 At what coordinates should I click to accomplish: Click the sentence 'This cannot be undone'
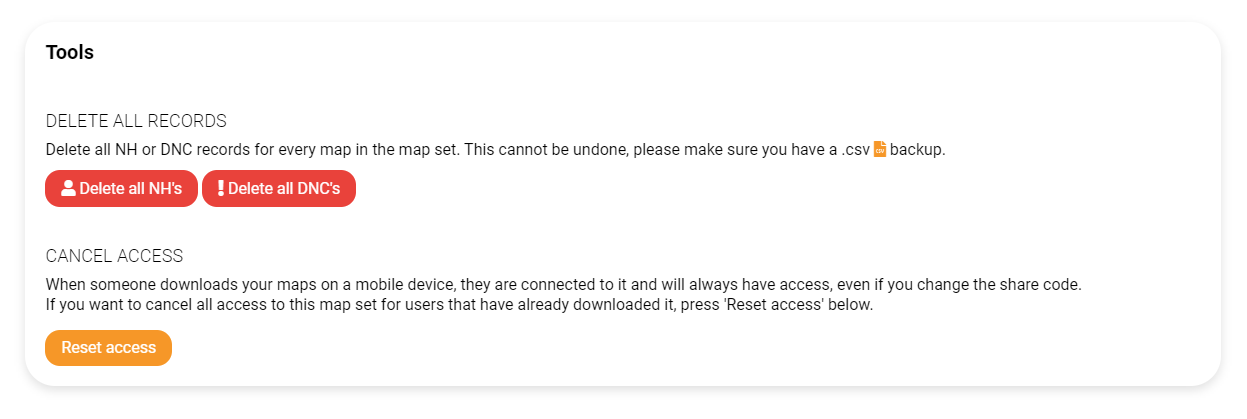point(544,150)
